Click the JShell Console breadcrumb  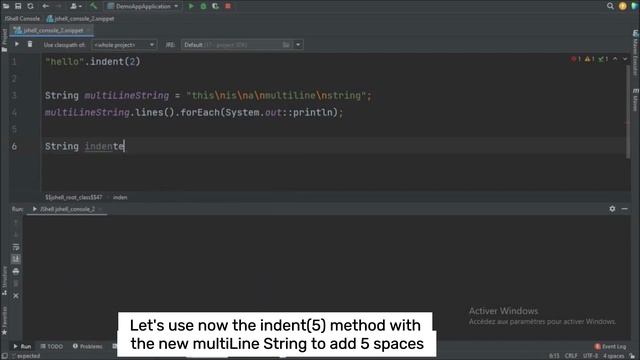22,18
